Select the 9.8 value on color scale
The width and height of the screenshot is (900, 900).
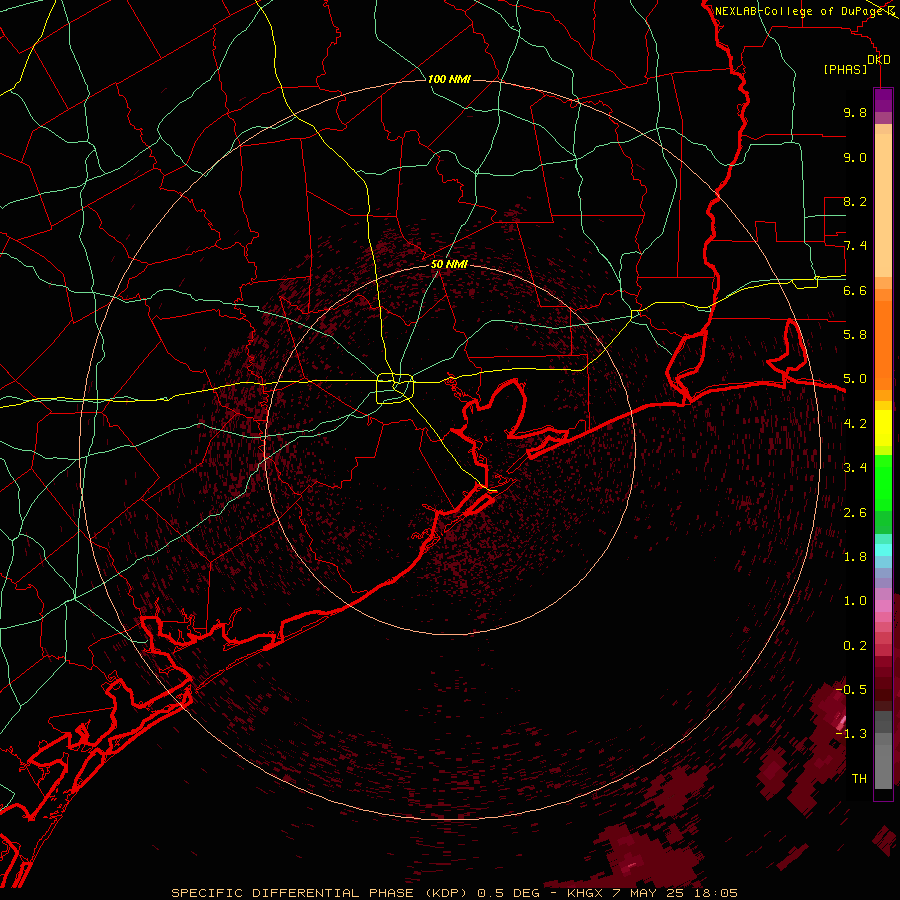(x=855, y=112)
